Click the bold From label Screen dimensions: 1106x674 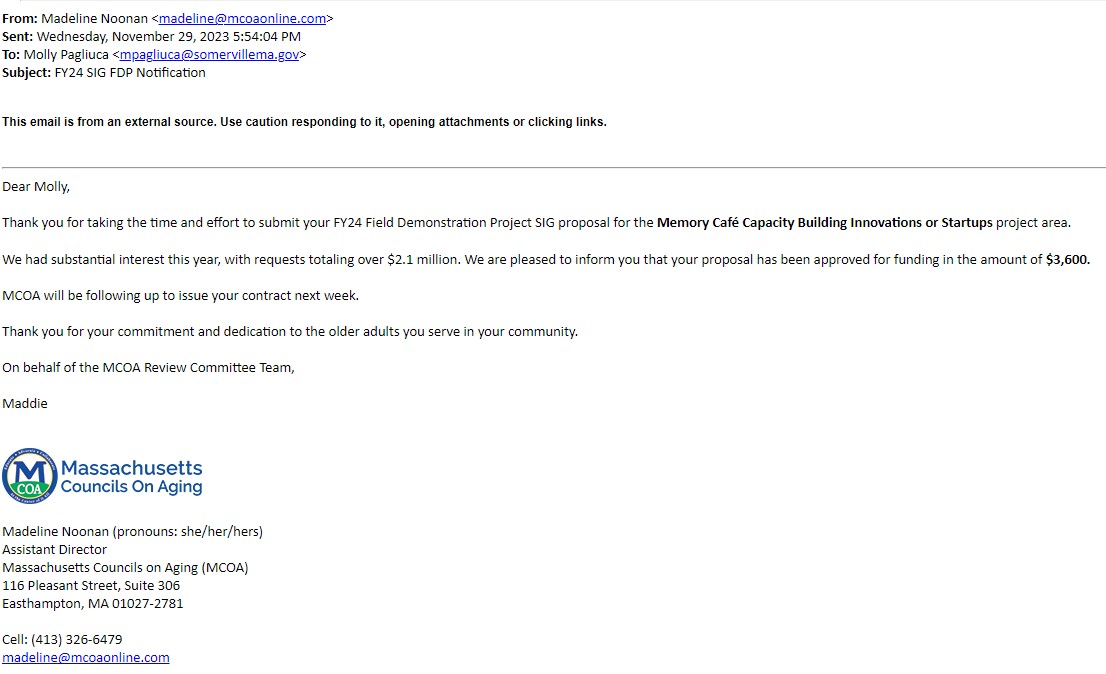click(18, 19)
